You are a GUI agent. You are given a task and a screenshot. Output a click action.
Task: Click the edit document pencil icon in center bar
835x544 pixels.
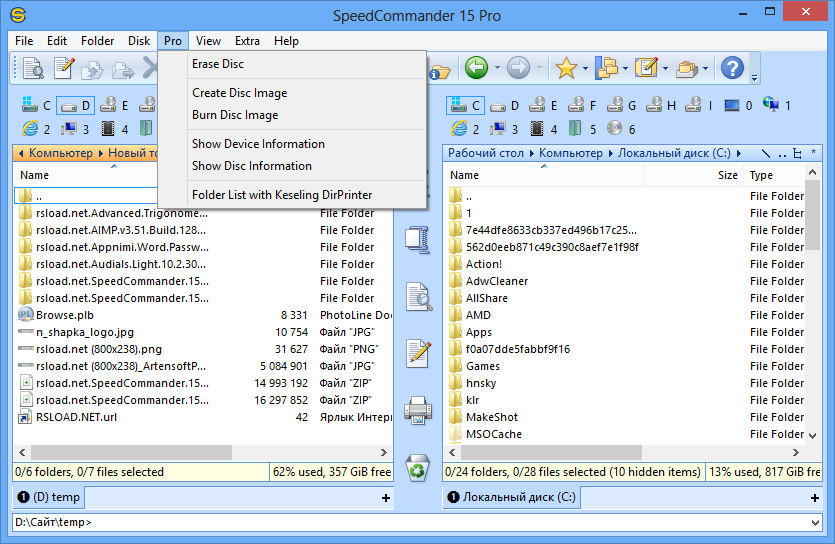point(418,353)
